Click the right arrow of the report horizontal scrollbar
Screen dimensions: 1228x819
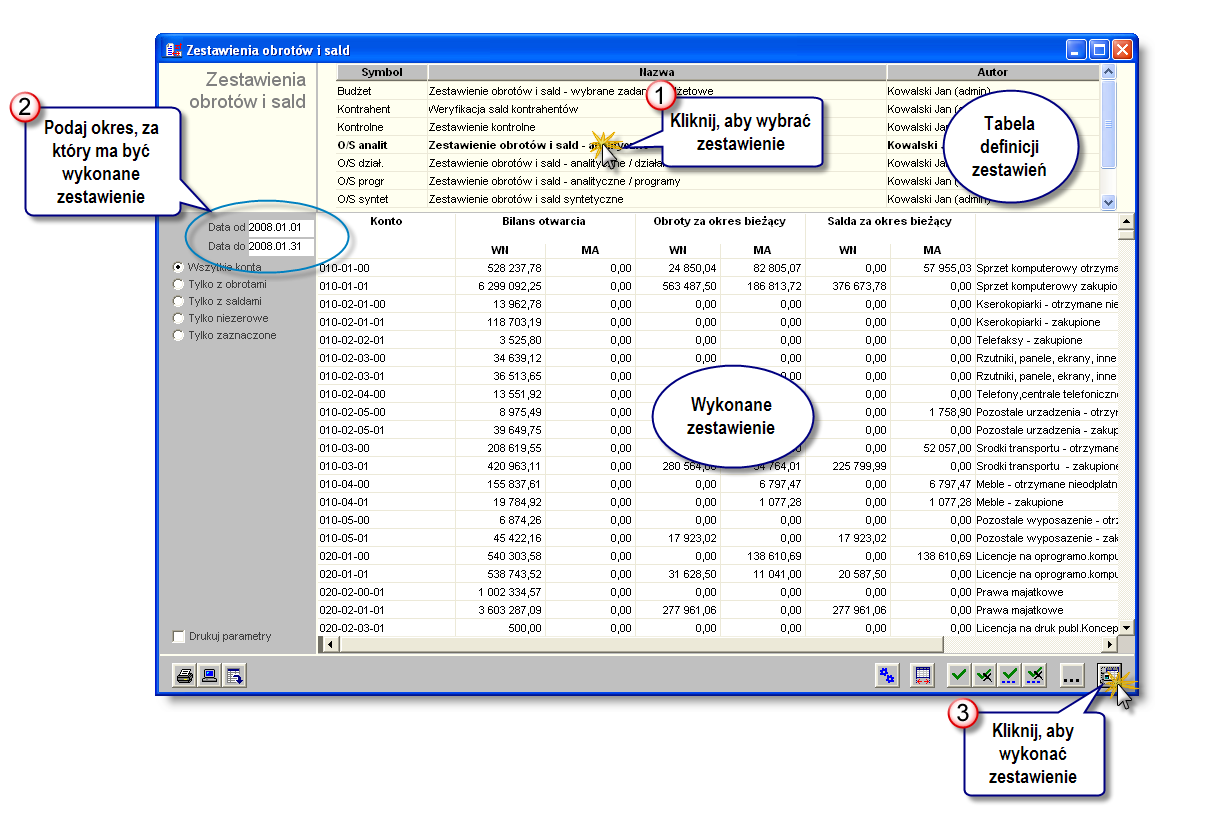tap(1110, 644)
